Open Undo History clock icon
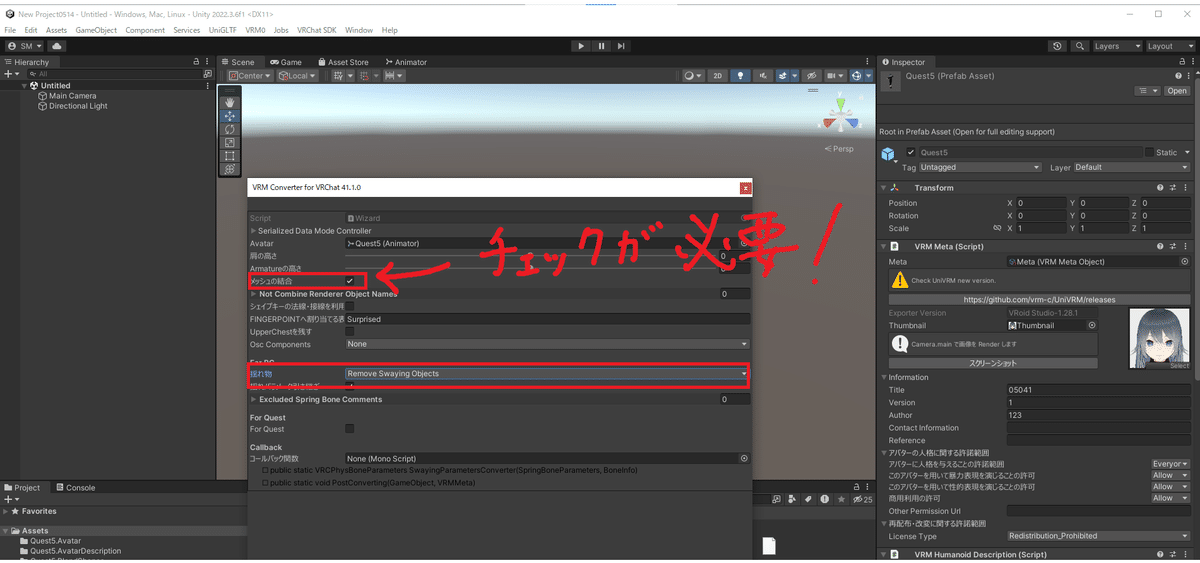 (1058, 46)
